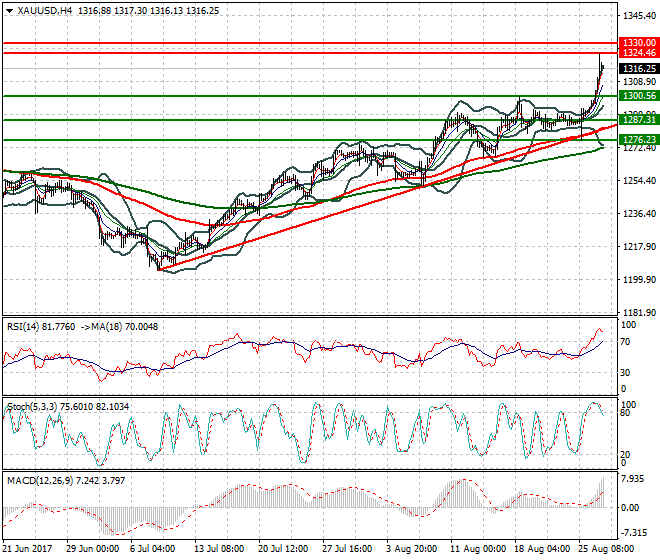
Task: Click the XAUUSD,H4 chart title text
Action: pyautogui.click(x=45, y=11)
